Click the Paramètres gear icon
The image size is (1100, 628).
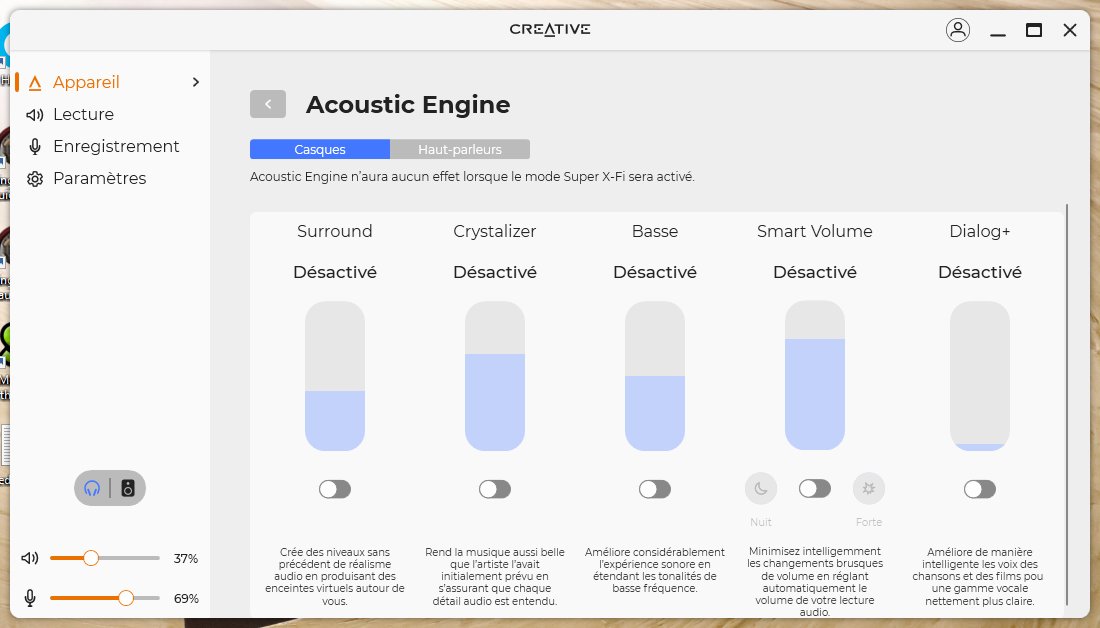(35, 179)
